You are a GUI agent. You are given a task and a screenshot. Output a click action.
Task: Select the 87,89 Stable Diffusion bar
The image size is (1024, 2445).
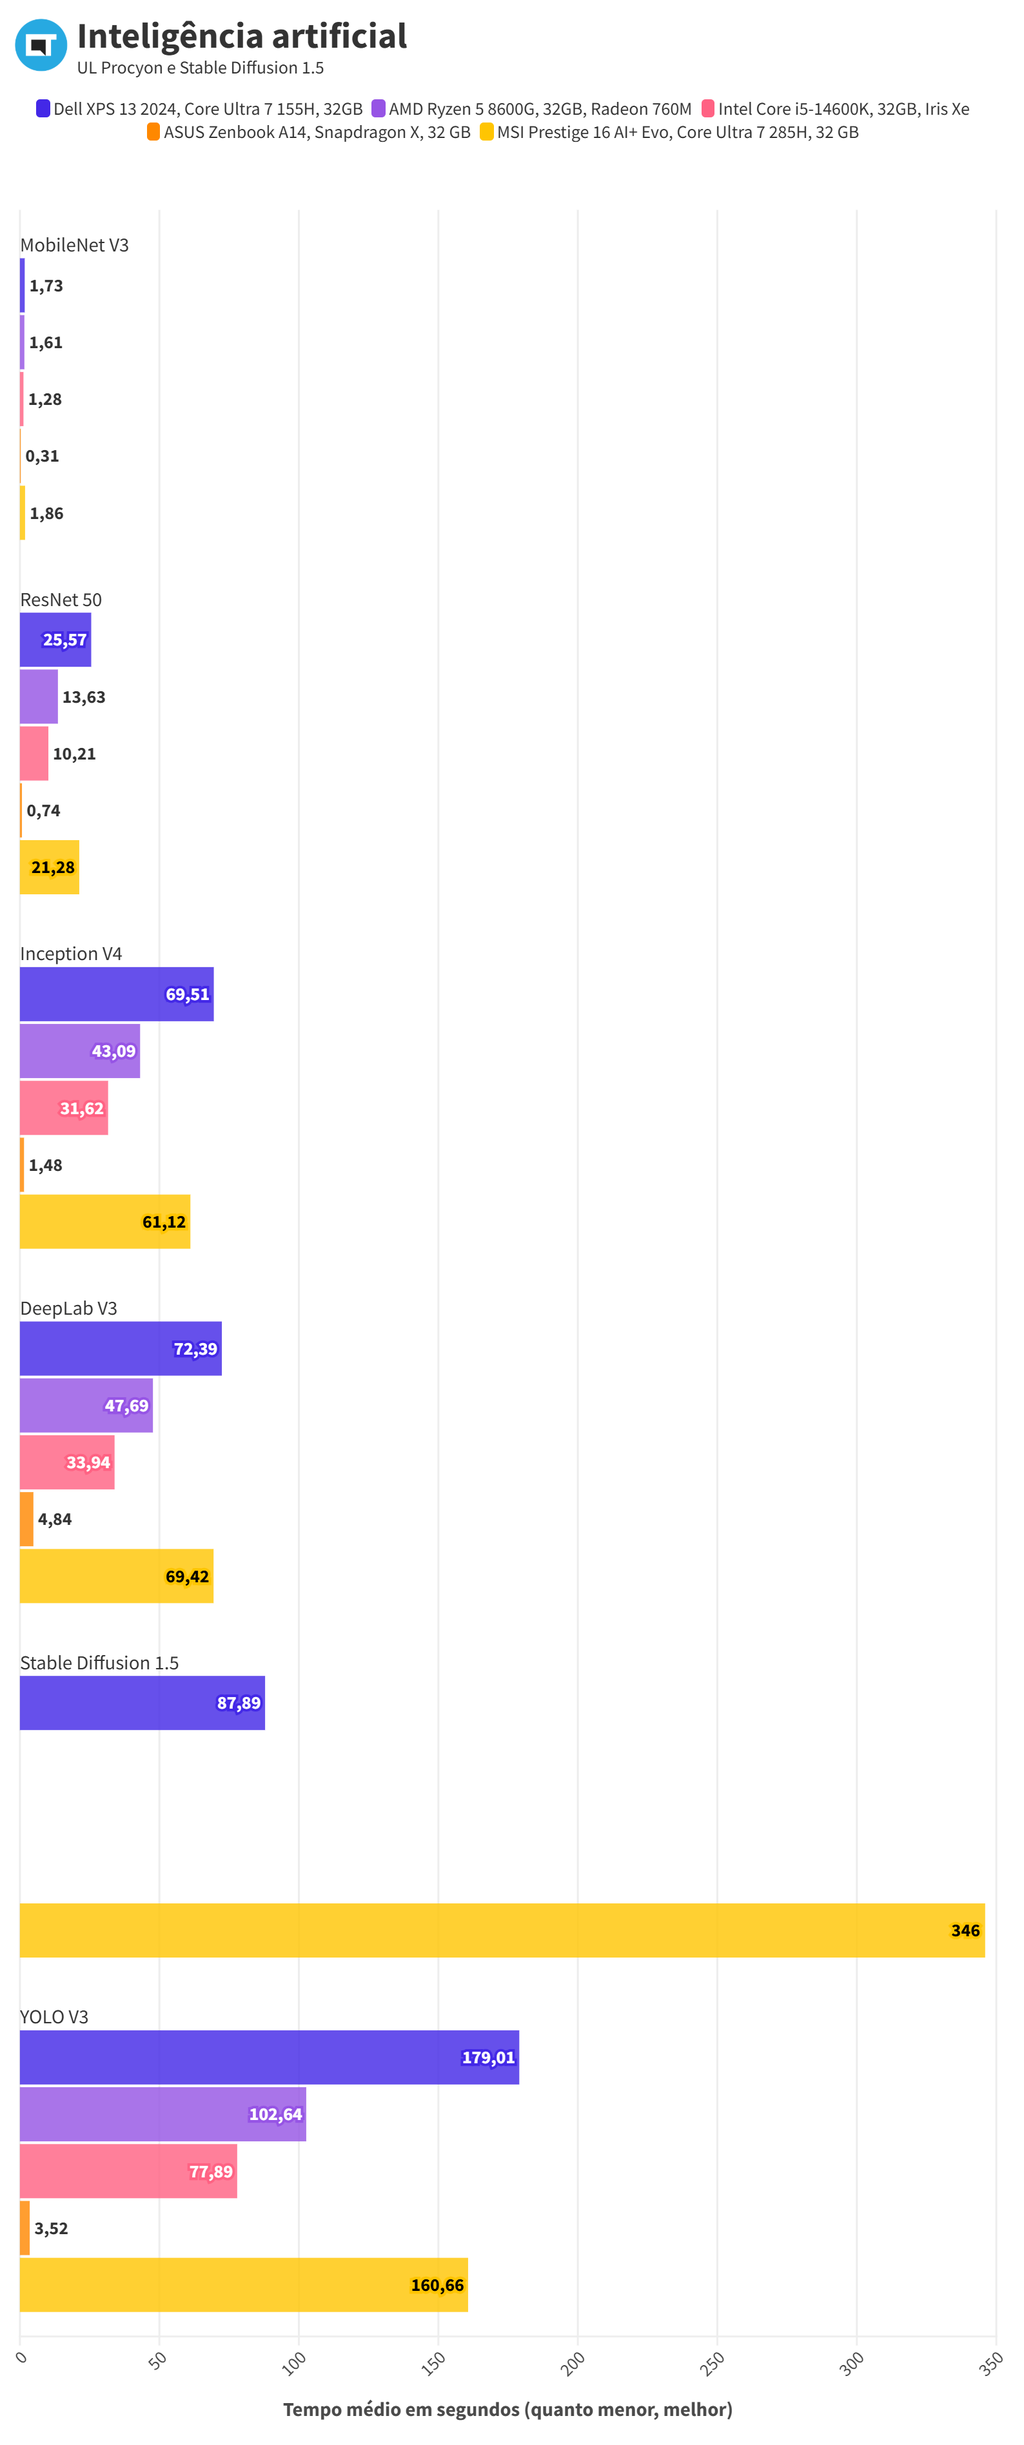click(142, 1703)
